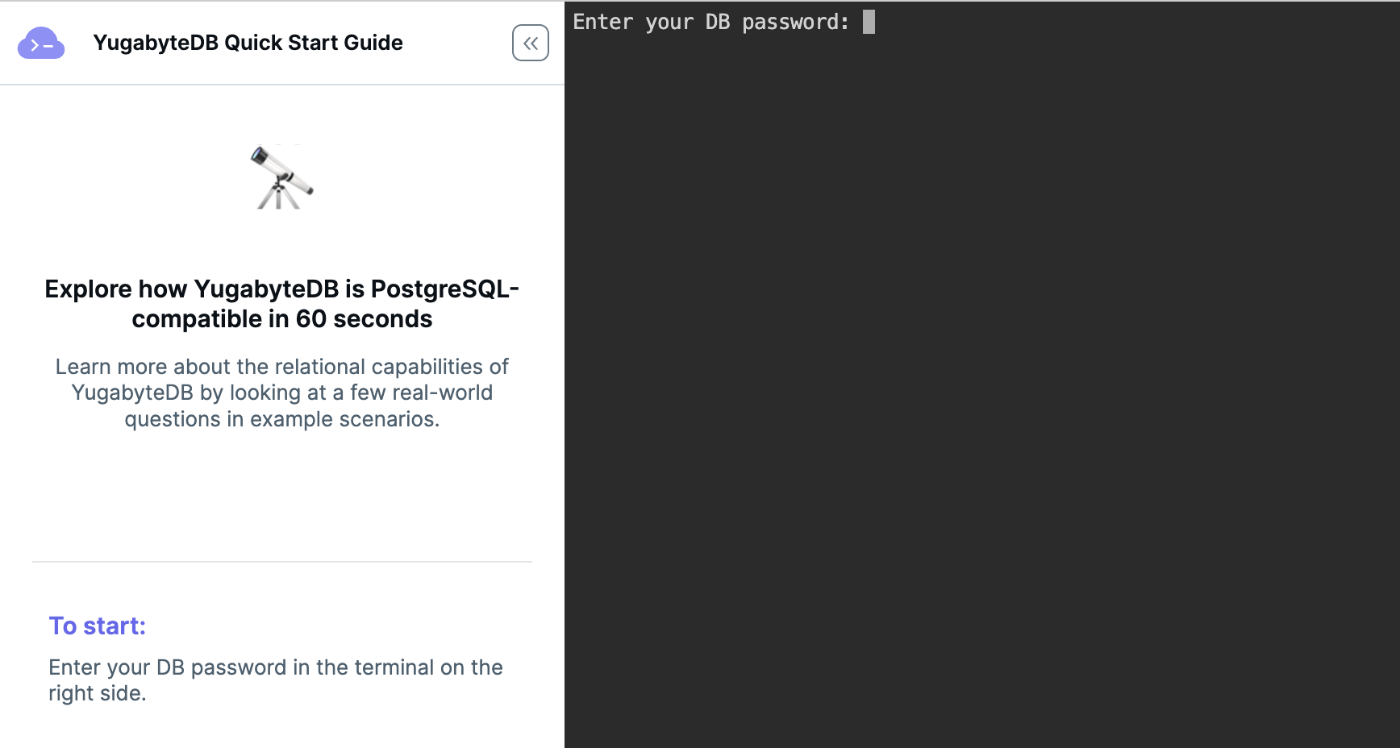The width and height of the screenshot is (1400, 748).
Task: Click the divider line above 'To start:'
Action: (x=282, y=561)
